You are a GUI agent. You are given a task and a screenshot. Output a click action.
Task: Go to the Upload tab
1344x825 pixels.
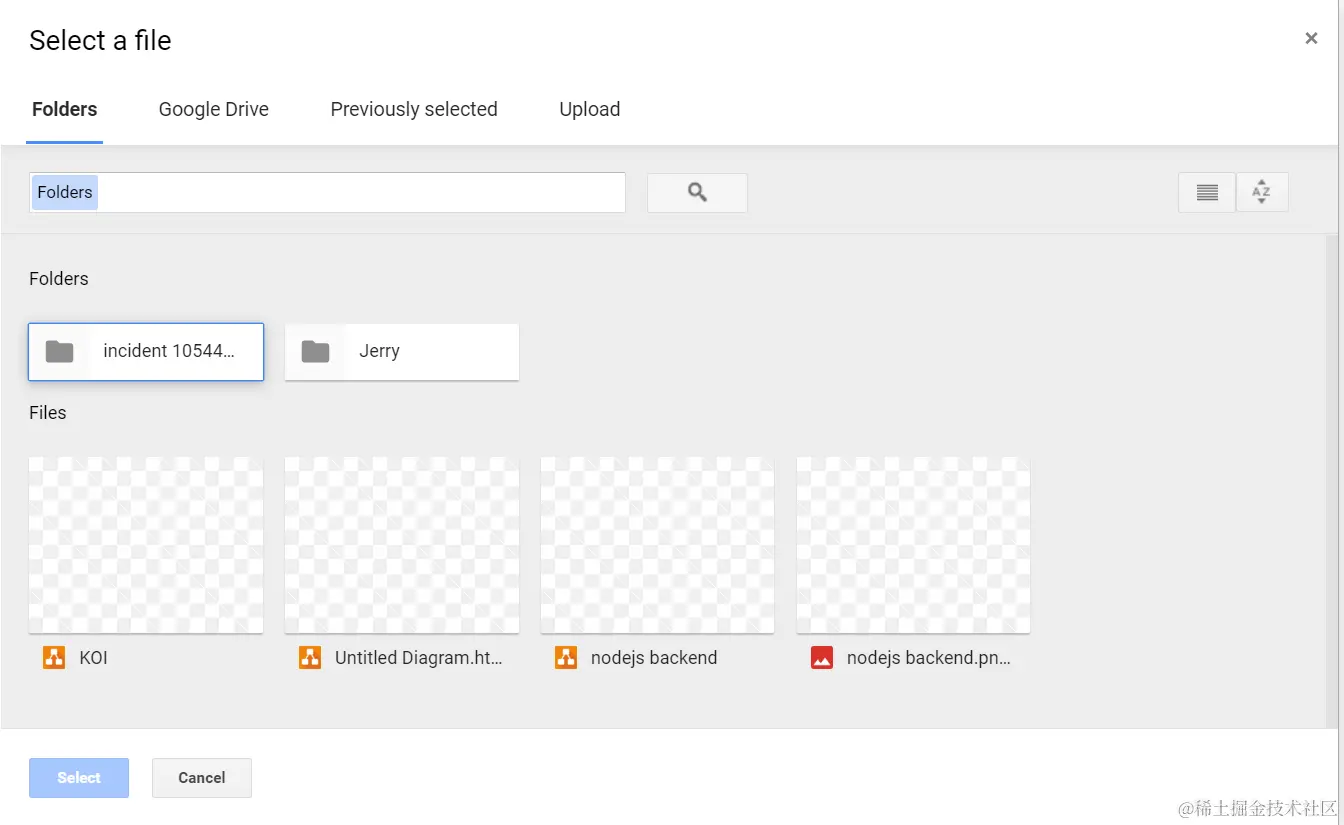point(590,110)
